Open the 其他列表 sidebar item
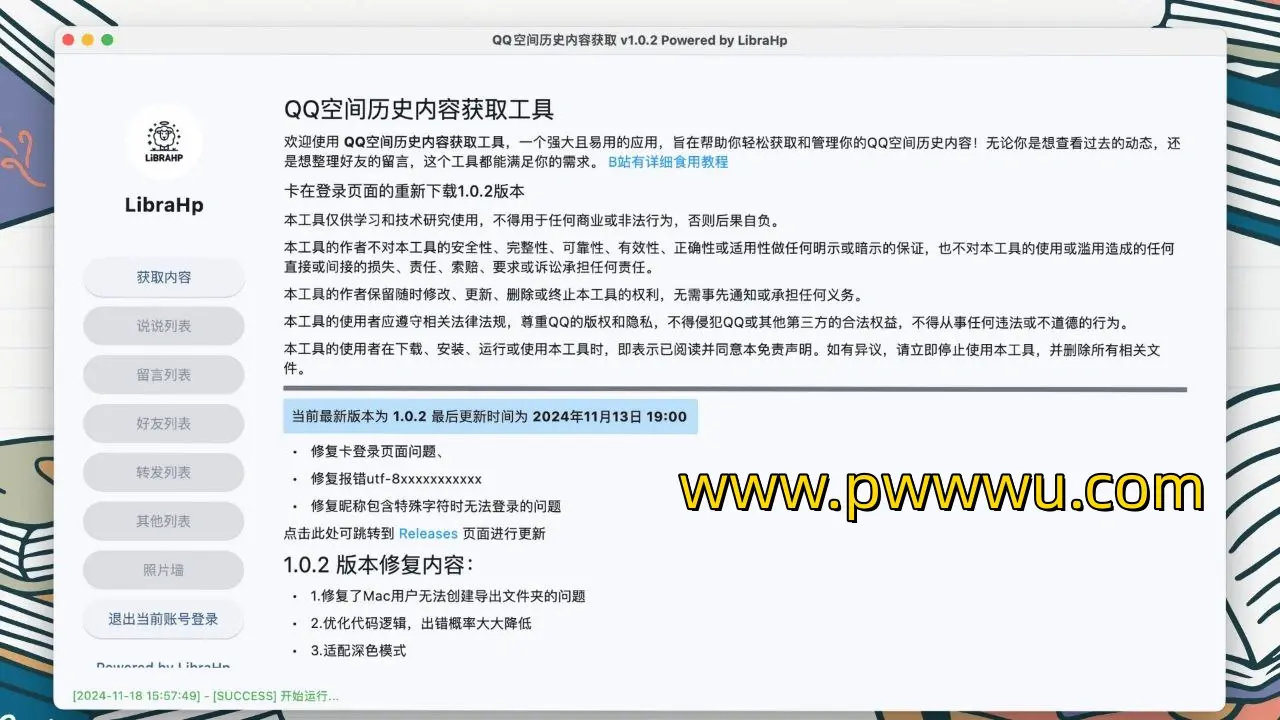Image resolution: width=1280 pixels, height=720 pixels. [x=164, y=521]
